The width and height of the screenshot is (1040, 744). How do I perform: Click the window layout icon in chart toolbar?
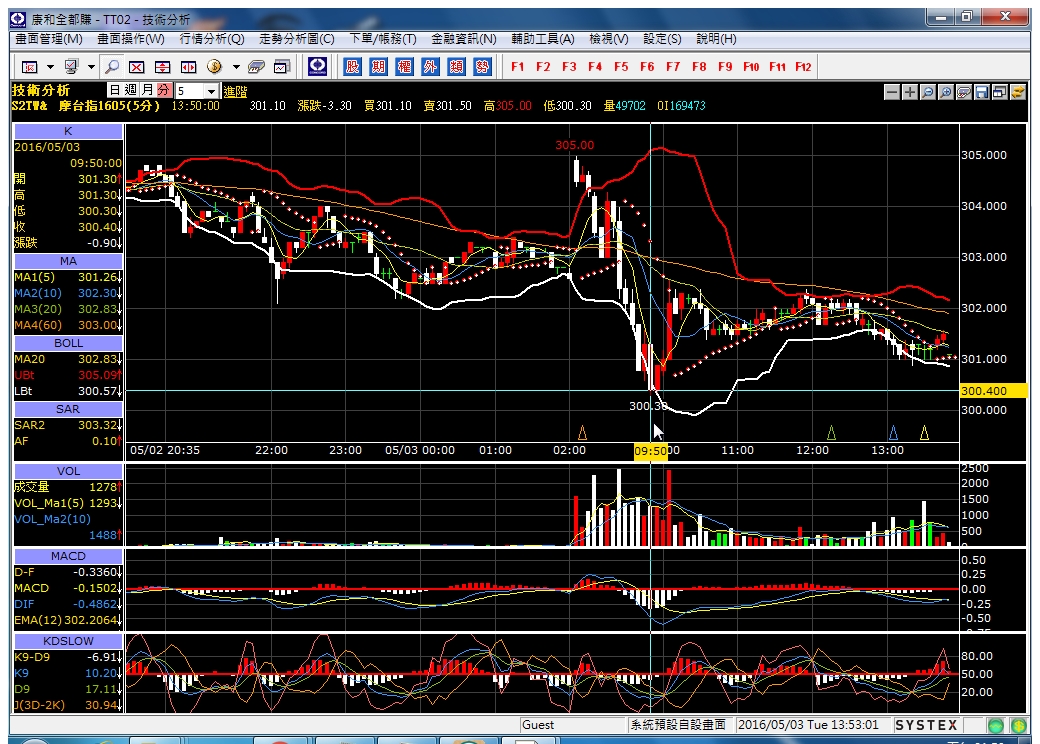coord(1000,92)
